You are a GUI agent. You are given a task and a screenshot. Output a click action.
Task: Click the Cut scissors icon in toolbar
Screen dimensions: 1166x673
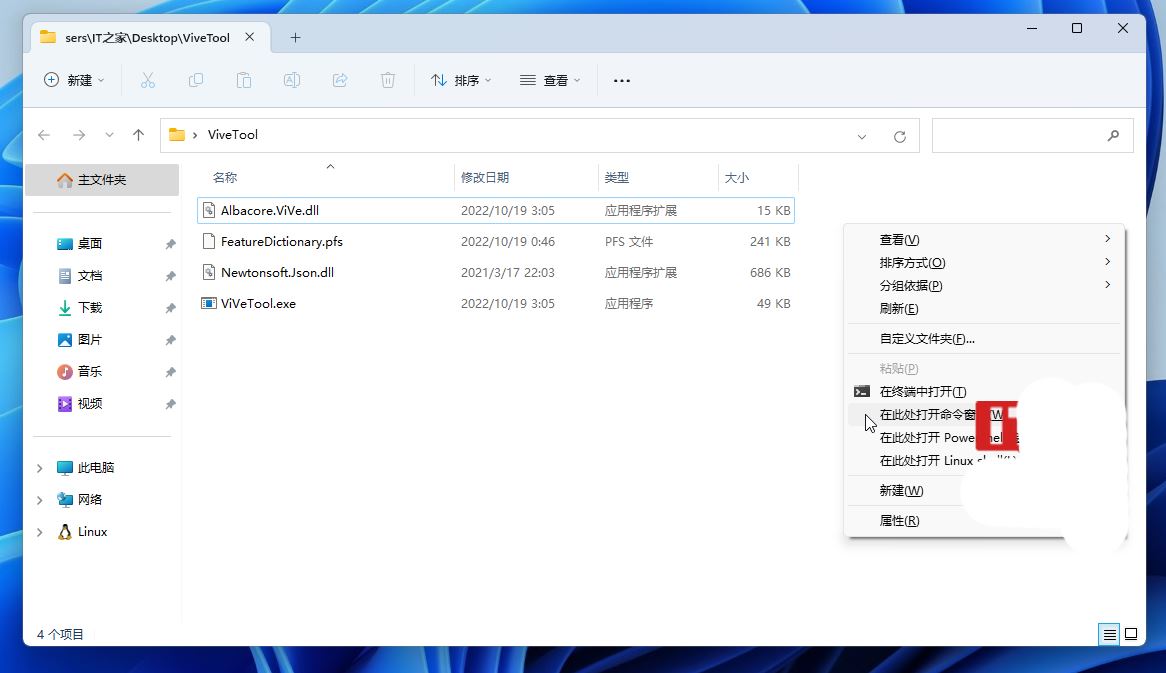tap(148, 80)
